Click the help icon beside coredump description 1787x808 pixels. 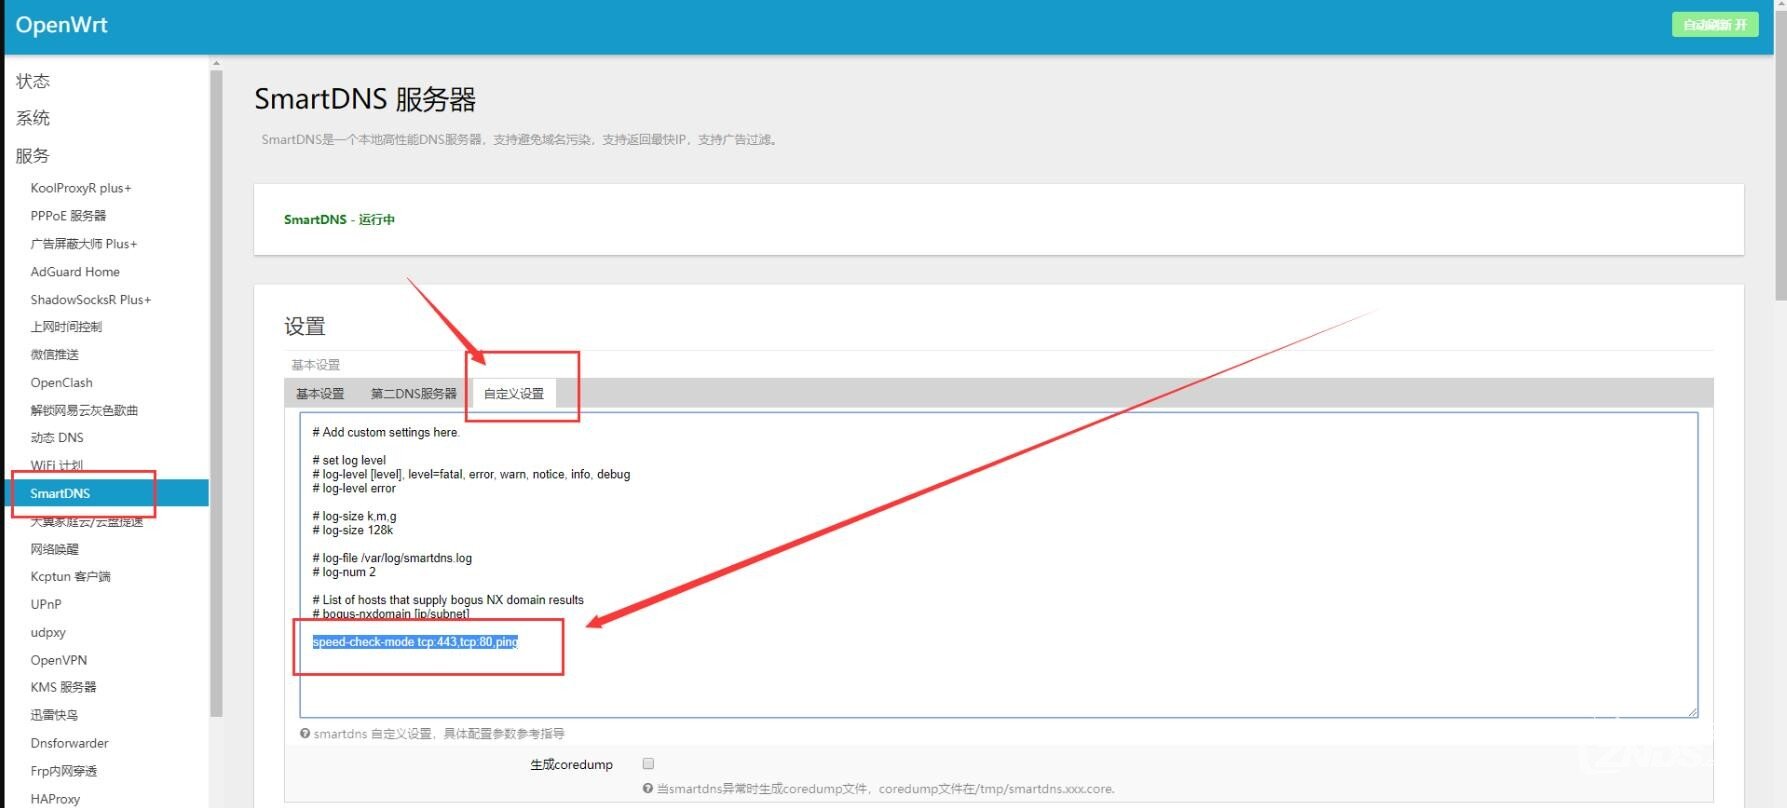point(648,789)
